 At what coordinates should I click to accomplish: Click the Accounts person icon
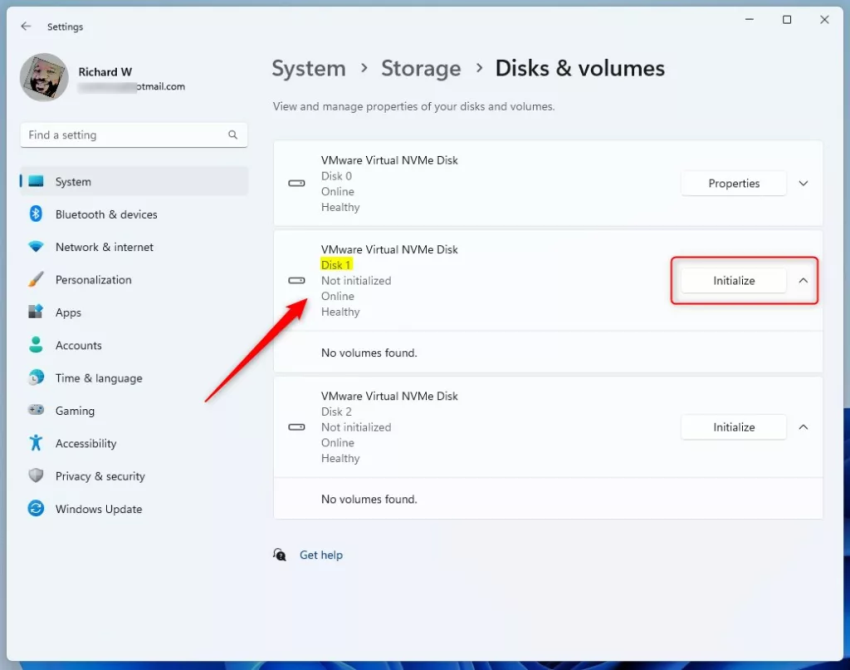click(x=36, y=345)
